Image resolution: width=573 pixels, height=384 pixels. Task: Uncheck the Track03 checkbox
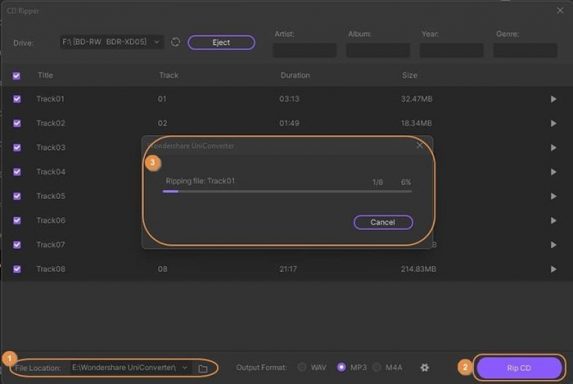point(17,148)
